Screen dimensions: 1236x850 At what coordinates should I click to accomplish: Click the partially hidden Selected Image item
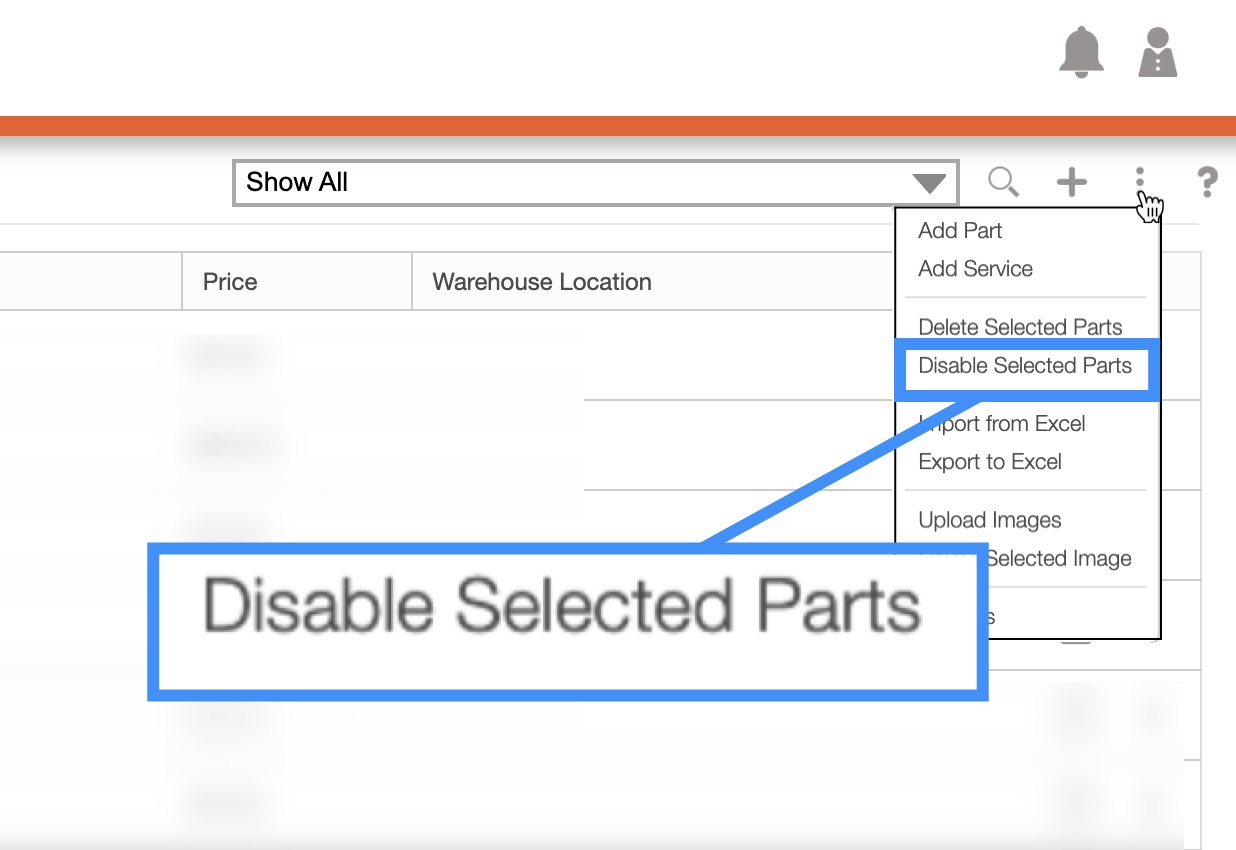tap(1060, 559)
